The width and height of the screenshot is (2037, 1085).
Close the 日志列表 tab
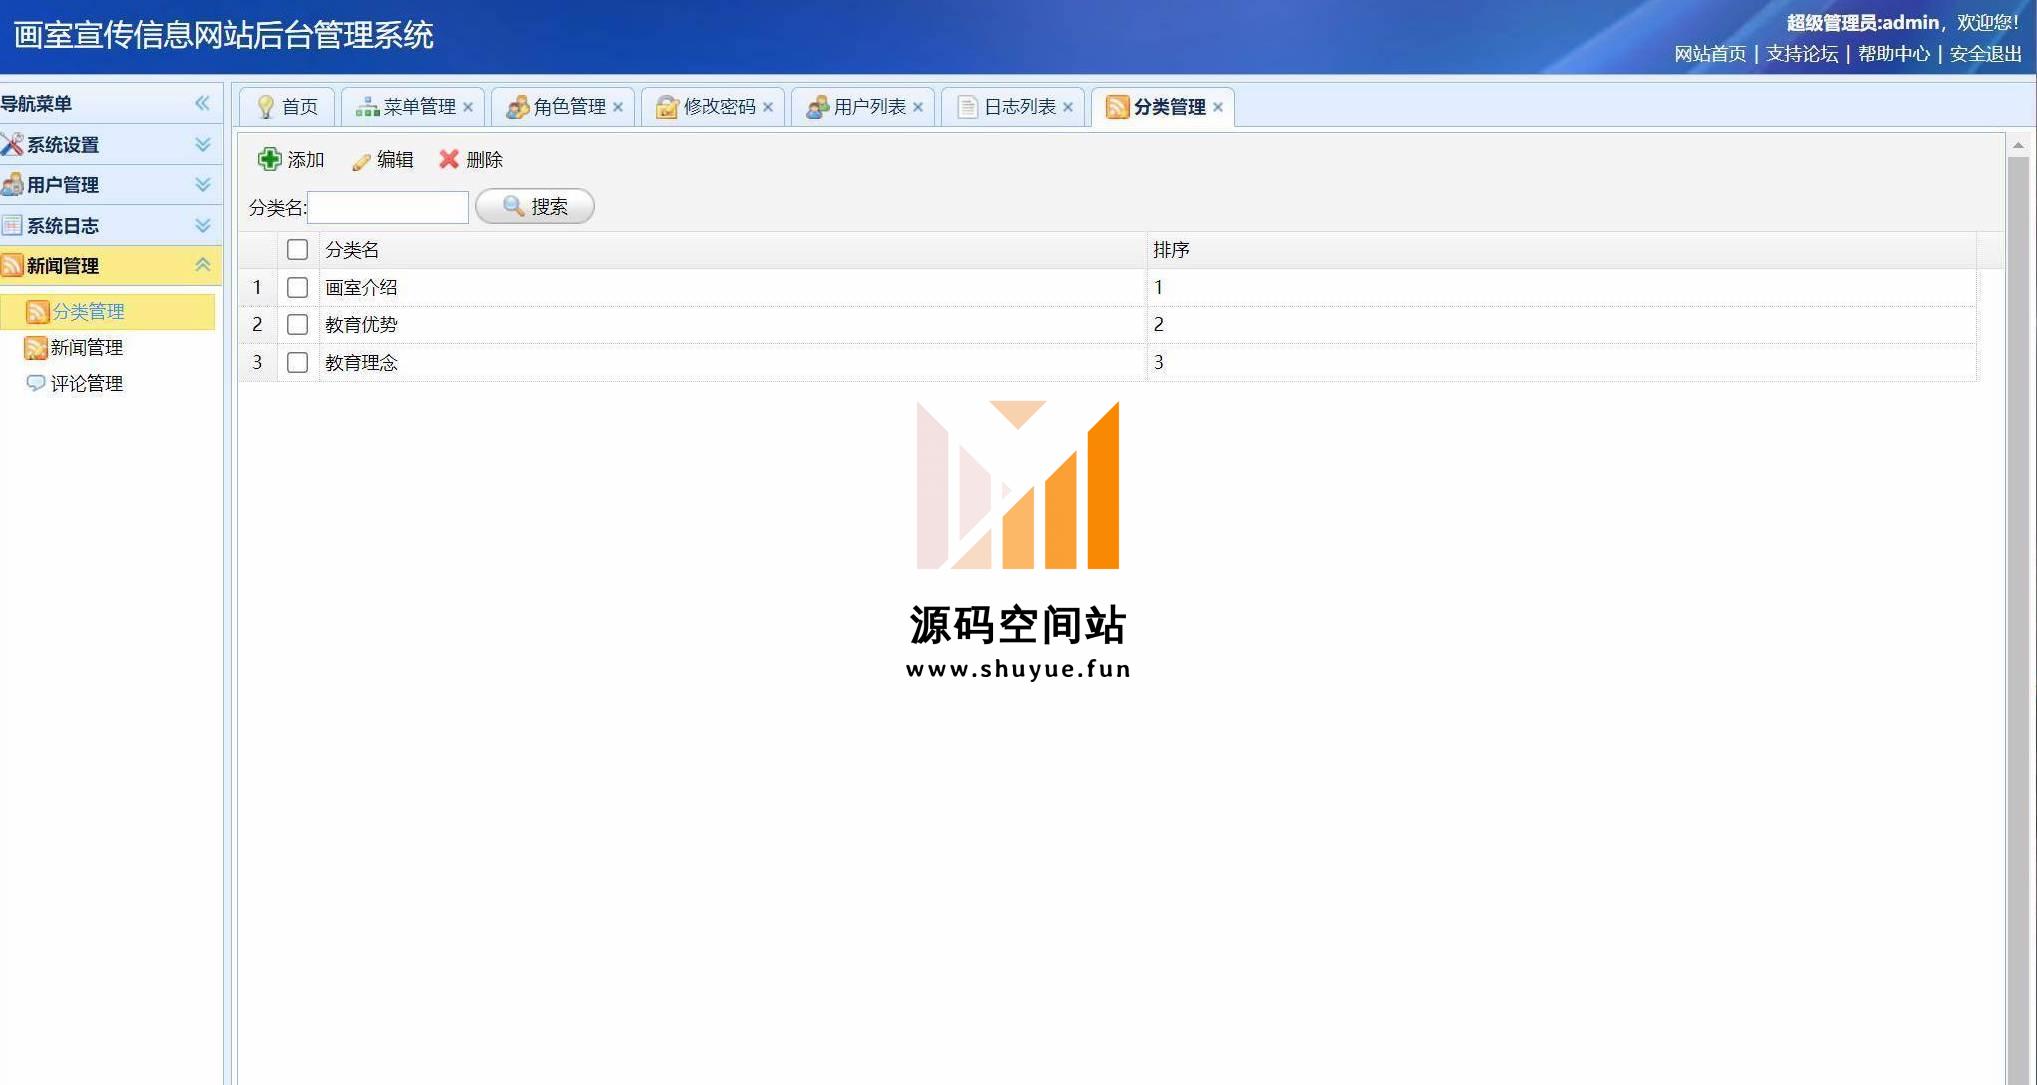(x=1068, y=107)
